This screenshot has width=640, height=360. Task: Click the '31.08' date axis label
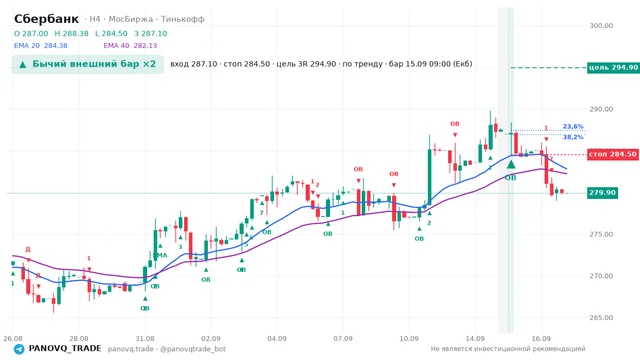tap(145, 338)
